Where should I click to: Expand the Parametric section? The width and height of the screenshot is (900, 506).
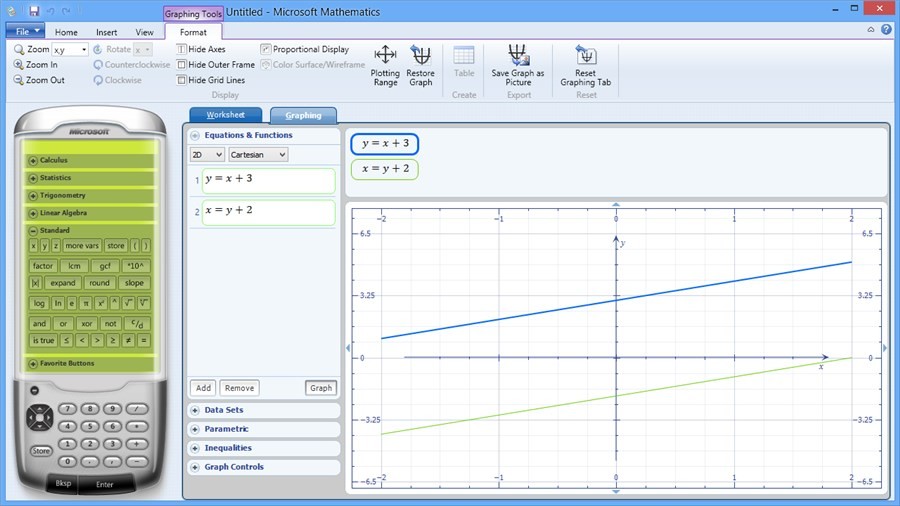(195, 429)
